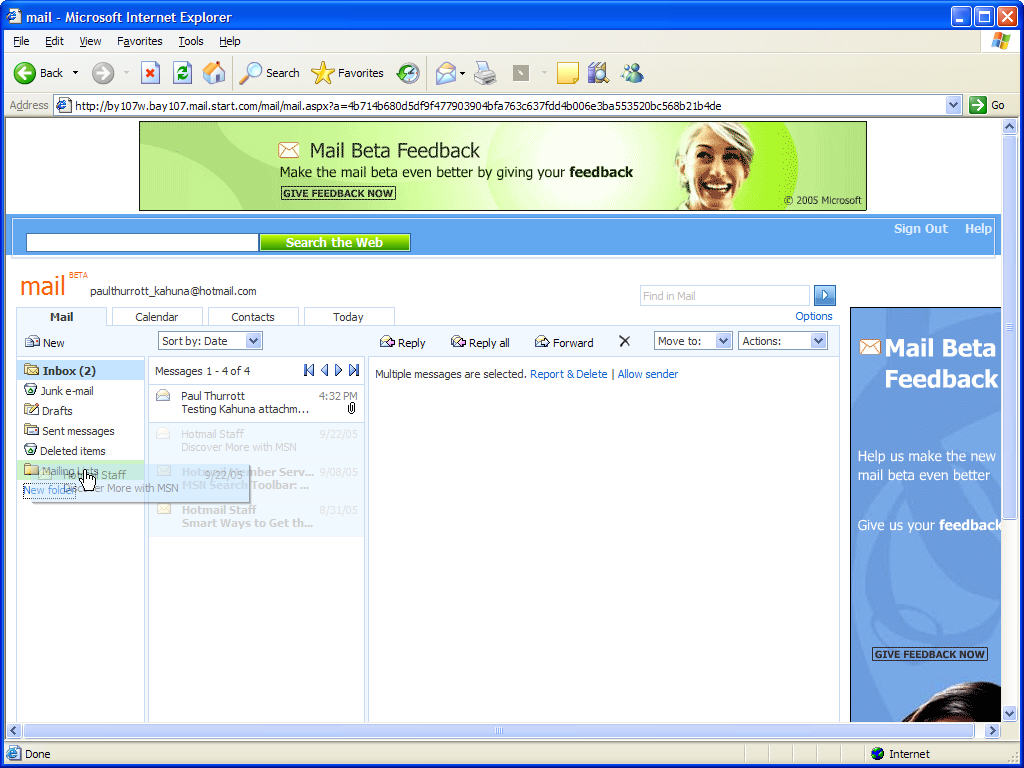The width and height of the screenshot is (1024, 768).
Task: Open the Favorites star in the toolbar
Action: coord(347,73)
